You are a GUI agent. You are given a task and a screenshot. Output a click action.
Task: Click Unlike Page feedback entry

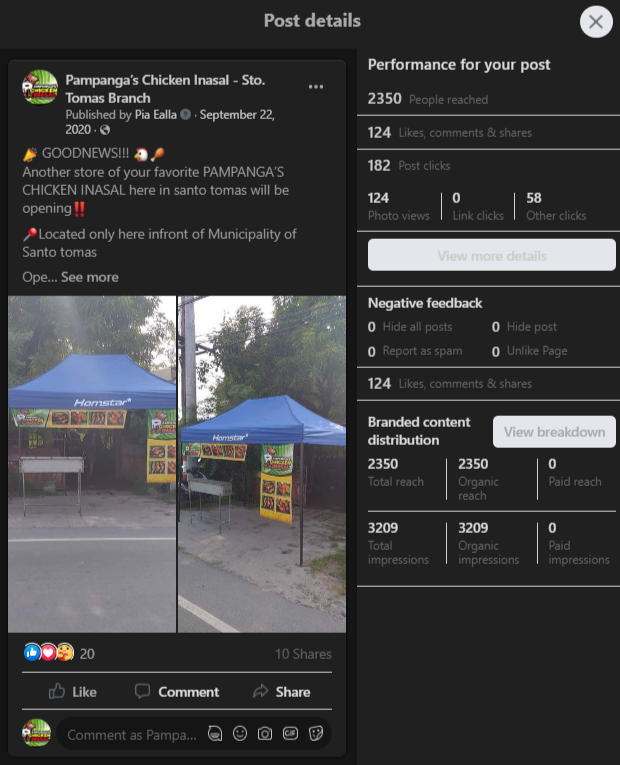tap(530, 351)
